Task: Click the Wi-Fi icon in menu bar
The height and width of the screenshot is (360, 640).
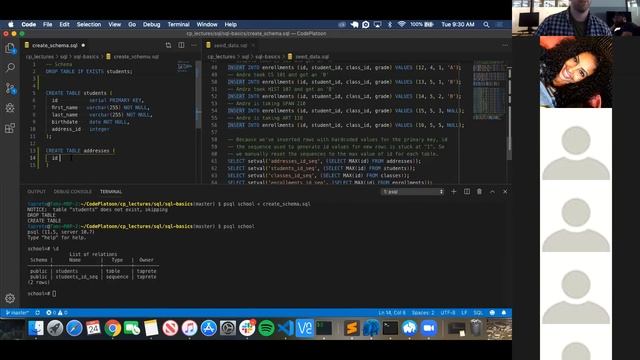Action: coord(402,24)
